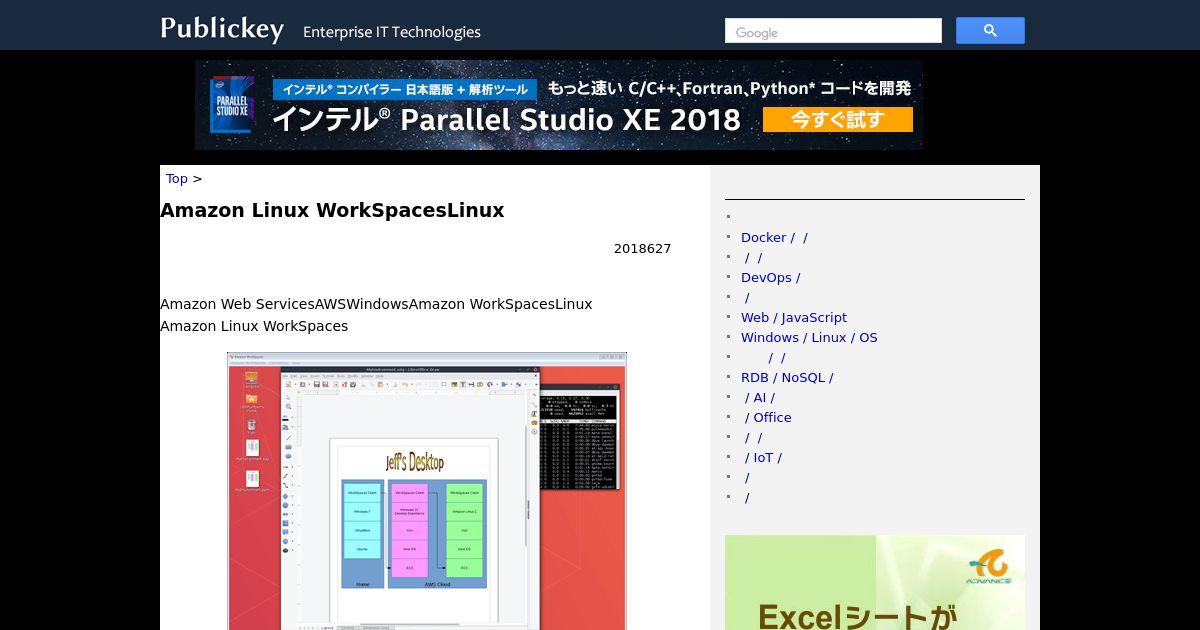Click the Amazon Web Services intro paragraph
Image resolution: width=1200 pixels, height=630 pixels.
point(376,315)
